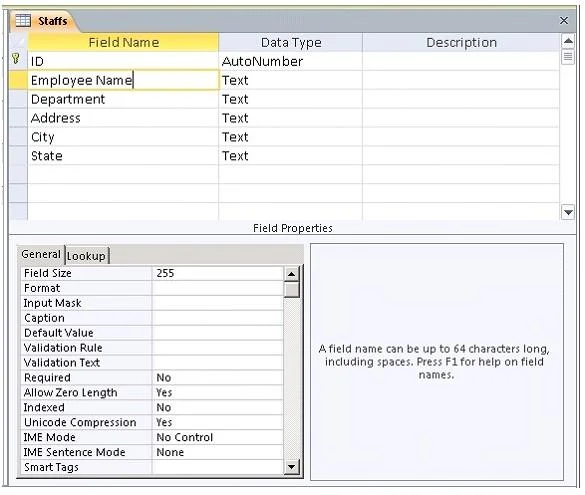Click the IME Sentence Mode value None

click(x=218, y=452)
